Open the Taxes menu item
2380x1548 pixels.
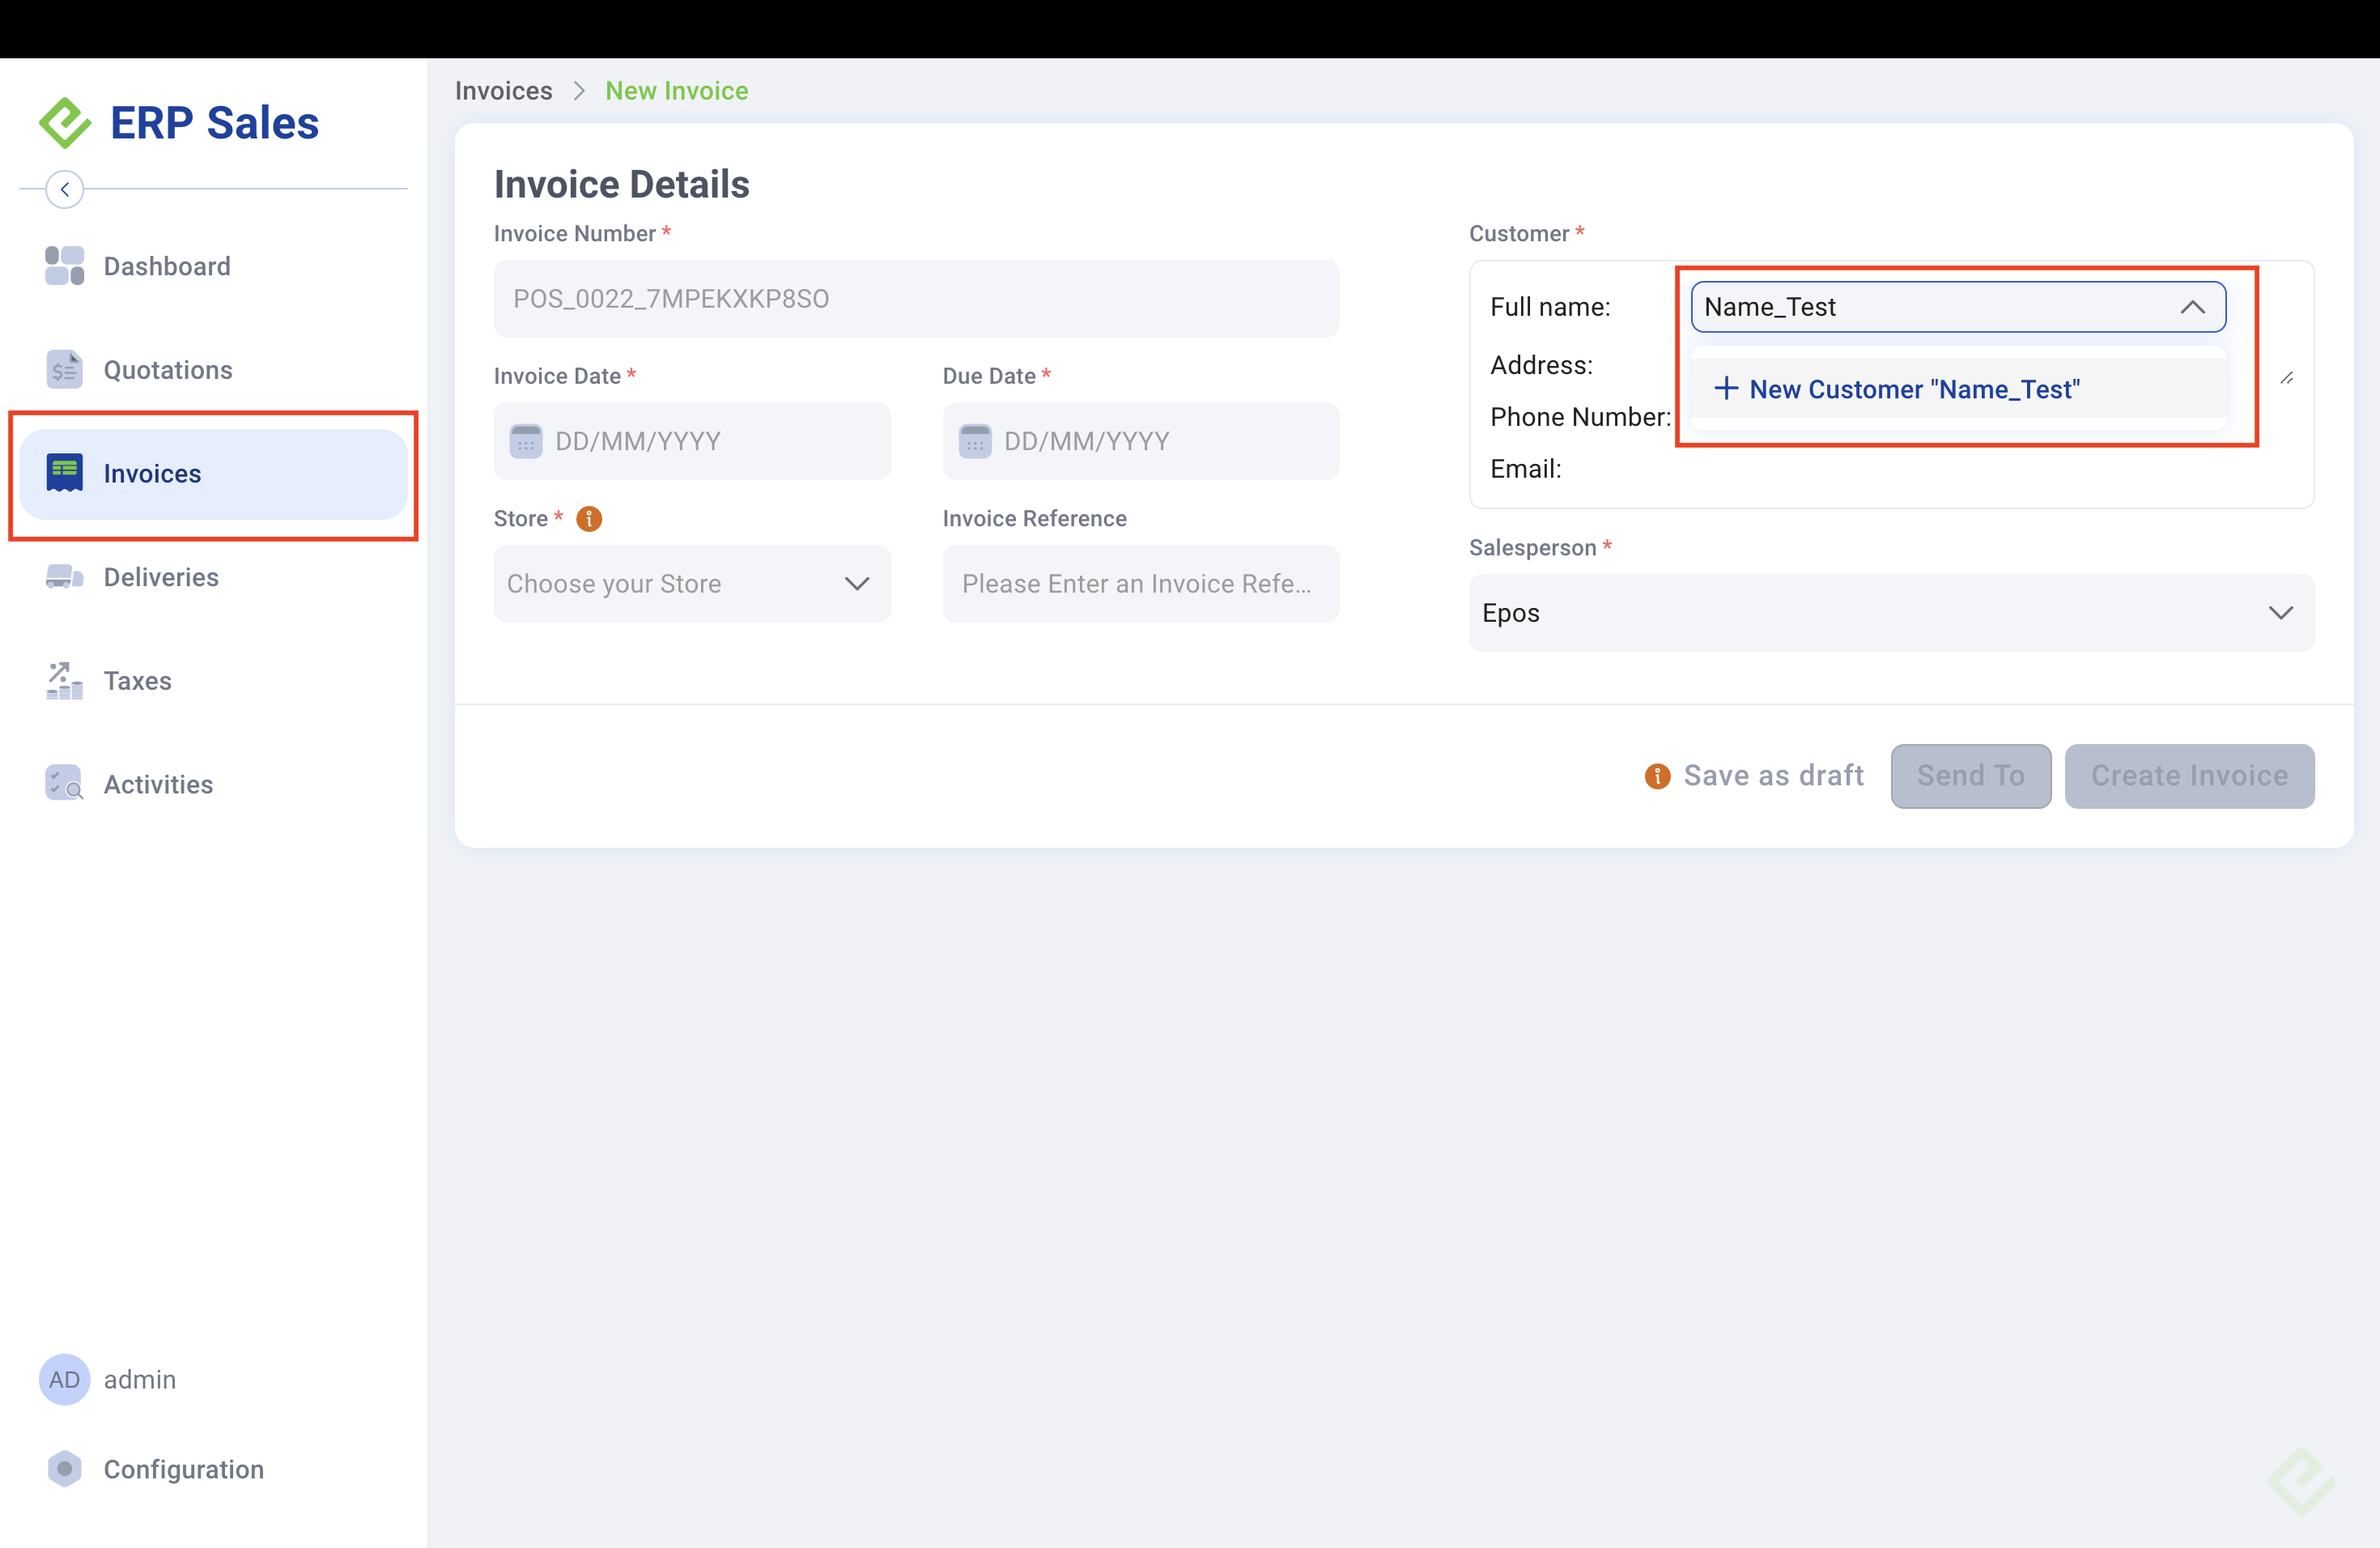(213, 681)
